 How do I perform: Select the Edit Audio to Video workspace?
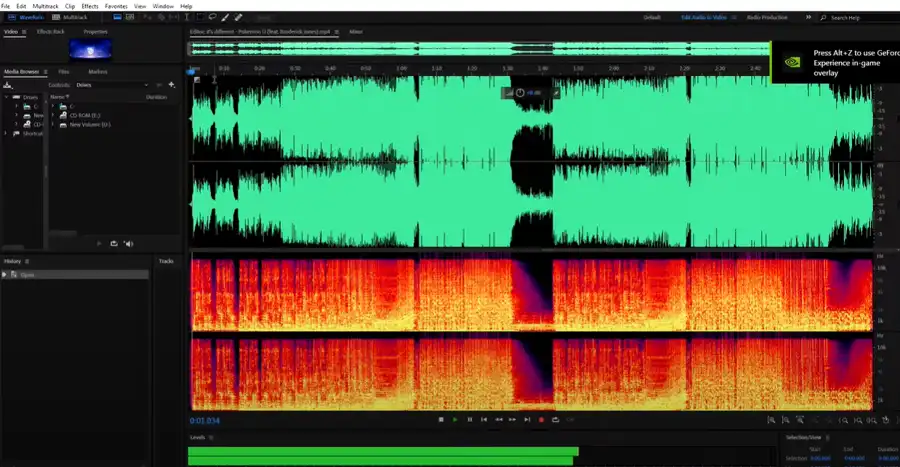pos(704,17)
